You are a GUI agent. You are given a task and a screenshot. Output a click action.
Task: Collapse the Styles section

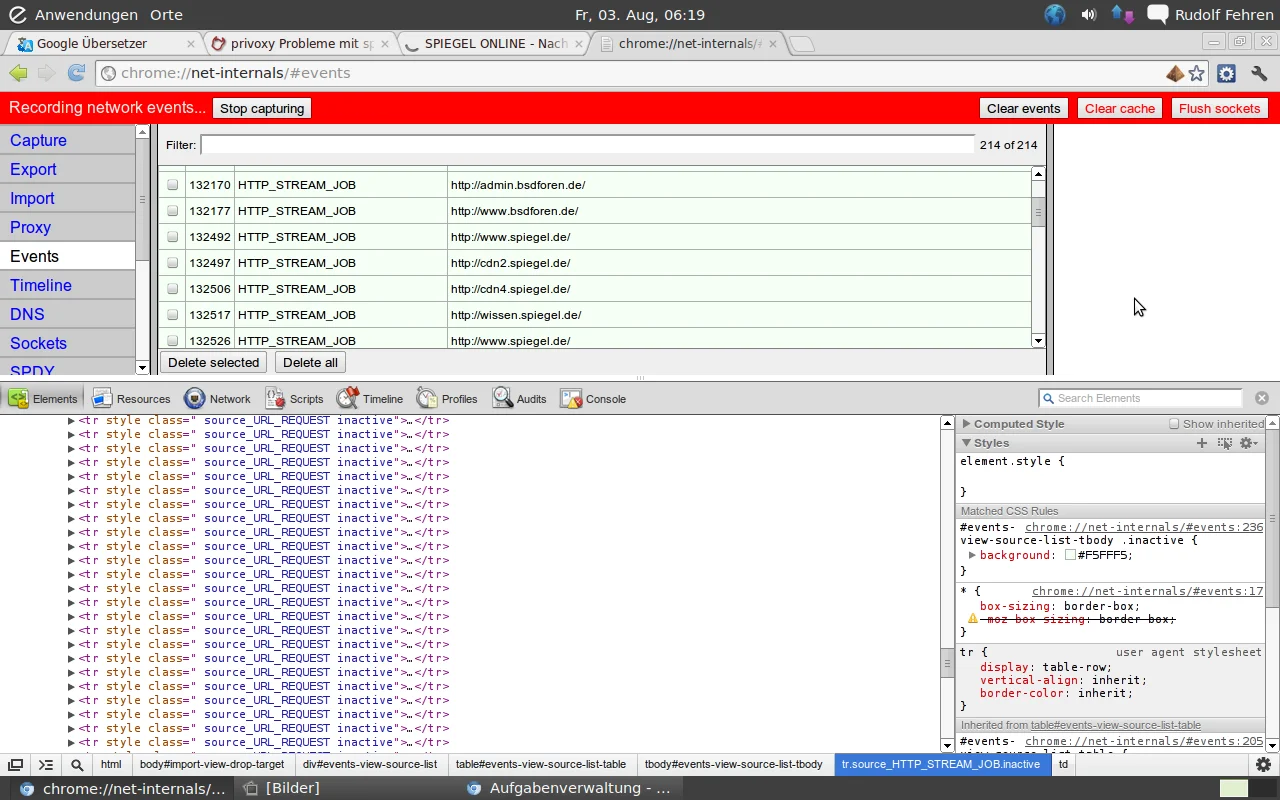[966, 443]
